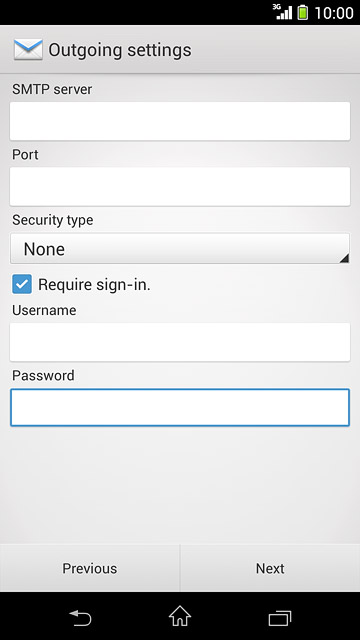
Task: Select the None security option text
Action: click(44, 249)
